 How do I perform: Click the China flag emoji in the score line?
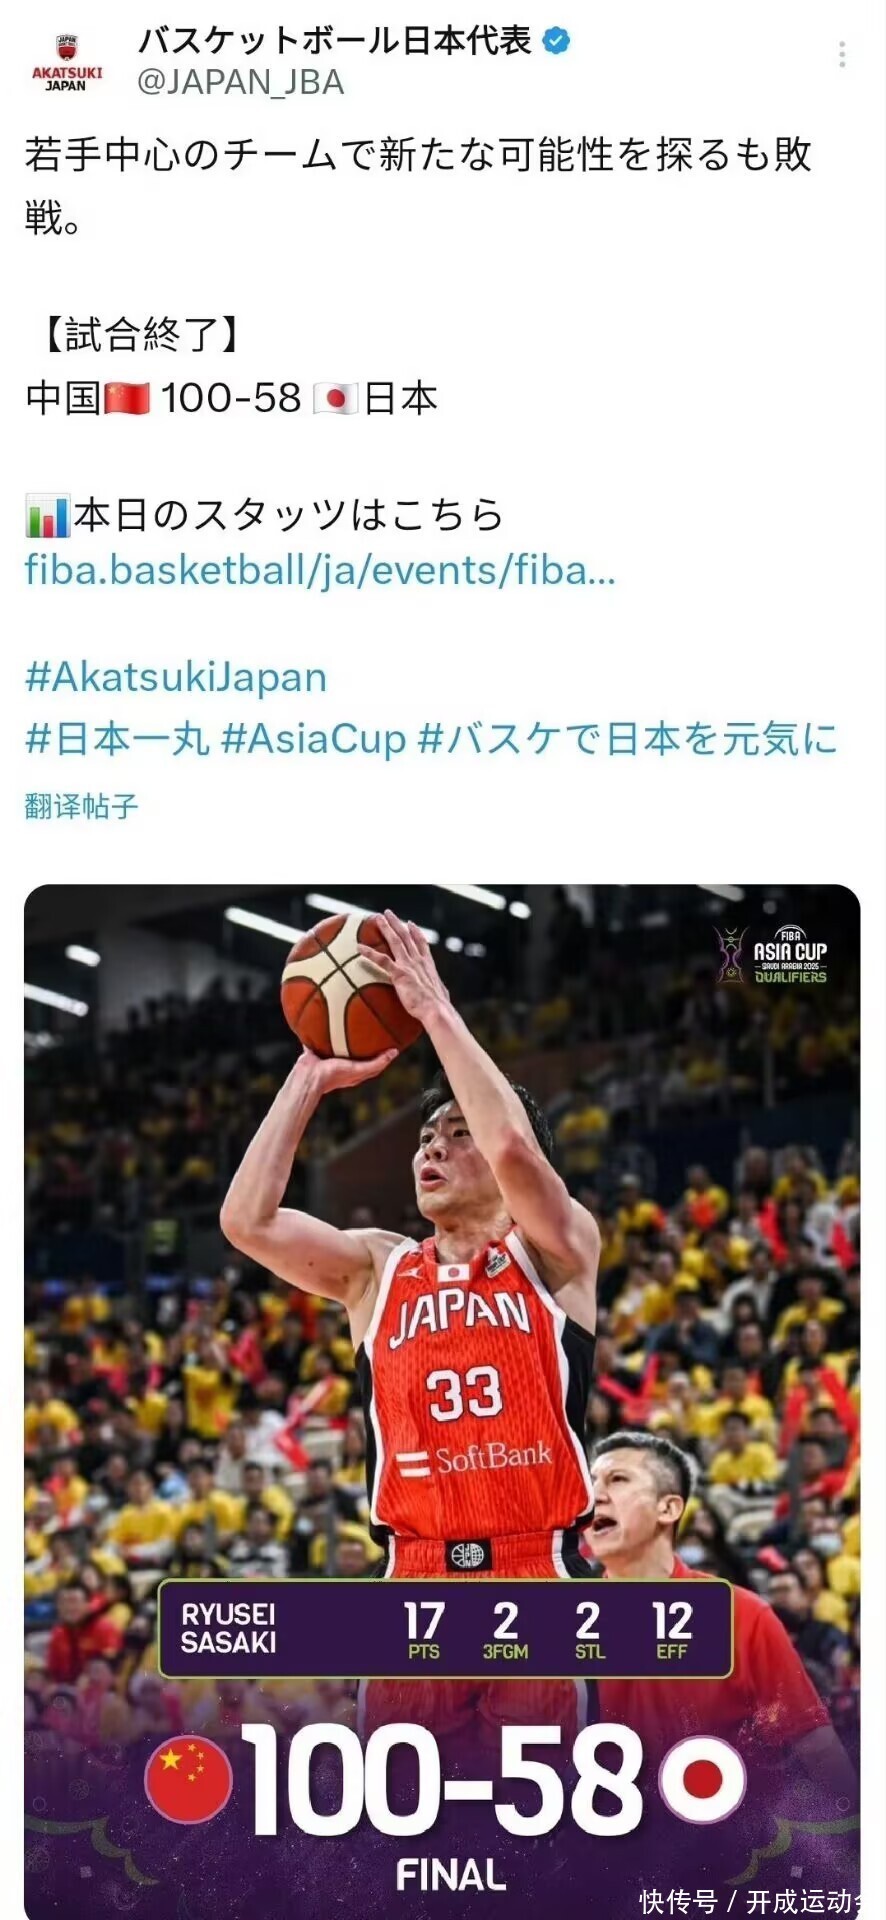(x=127, y=399)
